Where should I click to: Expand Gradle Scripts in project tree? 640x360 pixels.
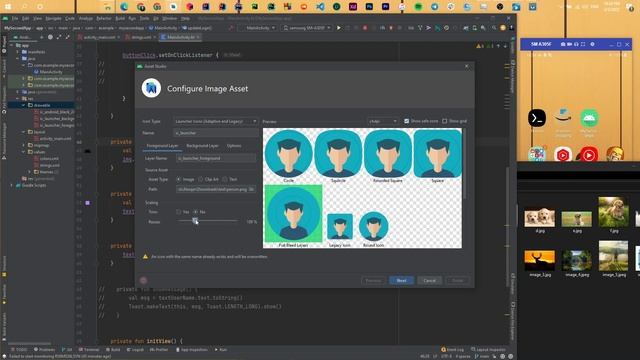click(12, 185)
